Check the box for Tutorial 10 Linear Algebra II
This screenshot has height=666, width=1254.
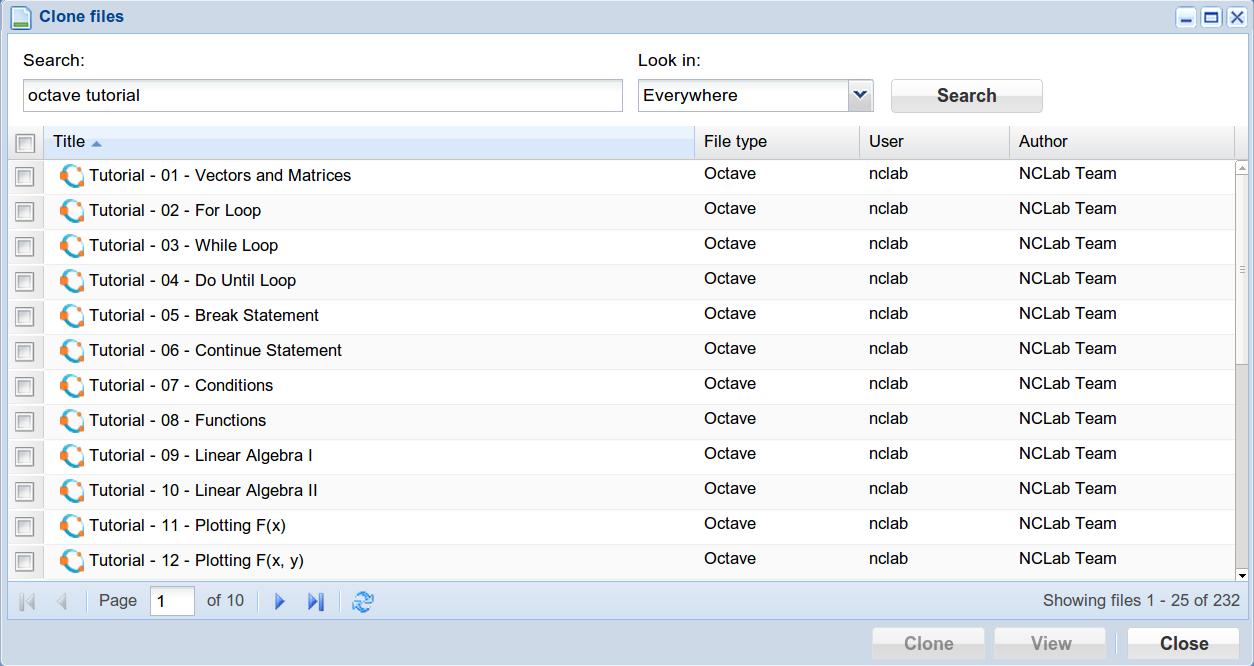coord(25,492)
